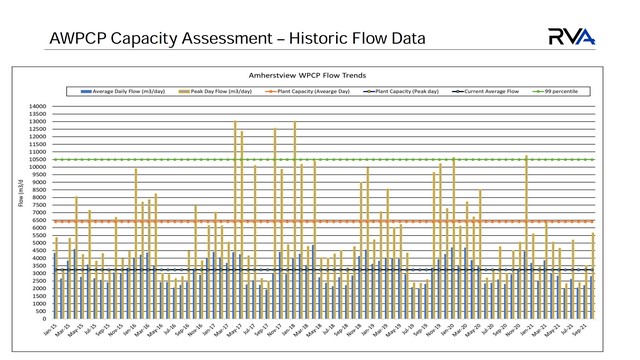Viewport: 640px width, 360px height.
Task: Click the peak bar near Nov-20 crossing the green line
Action: coord(527,237)
